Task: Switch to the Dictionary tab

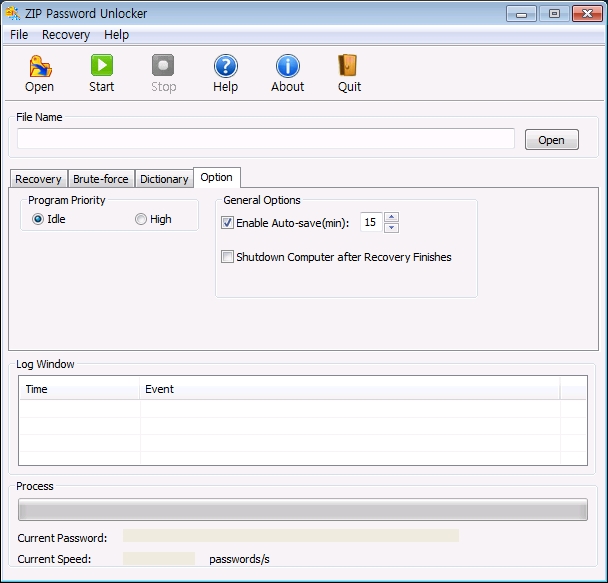Action: 164,179
